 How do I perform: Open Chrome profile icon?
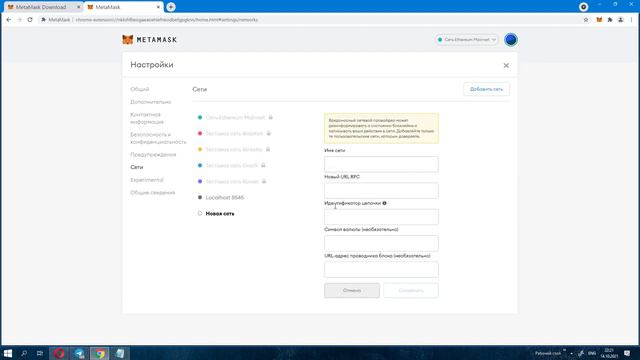[x=620, y=20]
